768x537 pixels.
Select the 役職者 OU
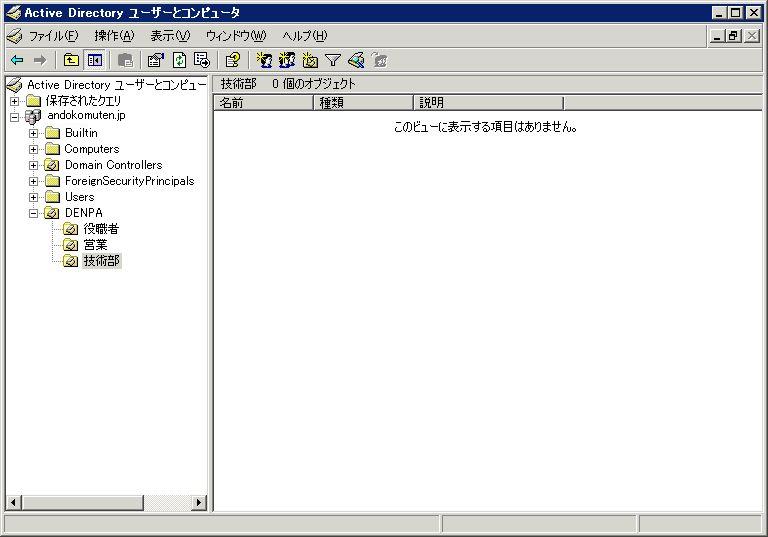(101, 229)
